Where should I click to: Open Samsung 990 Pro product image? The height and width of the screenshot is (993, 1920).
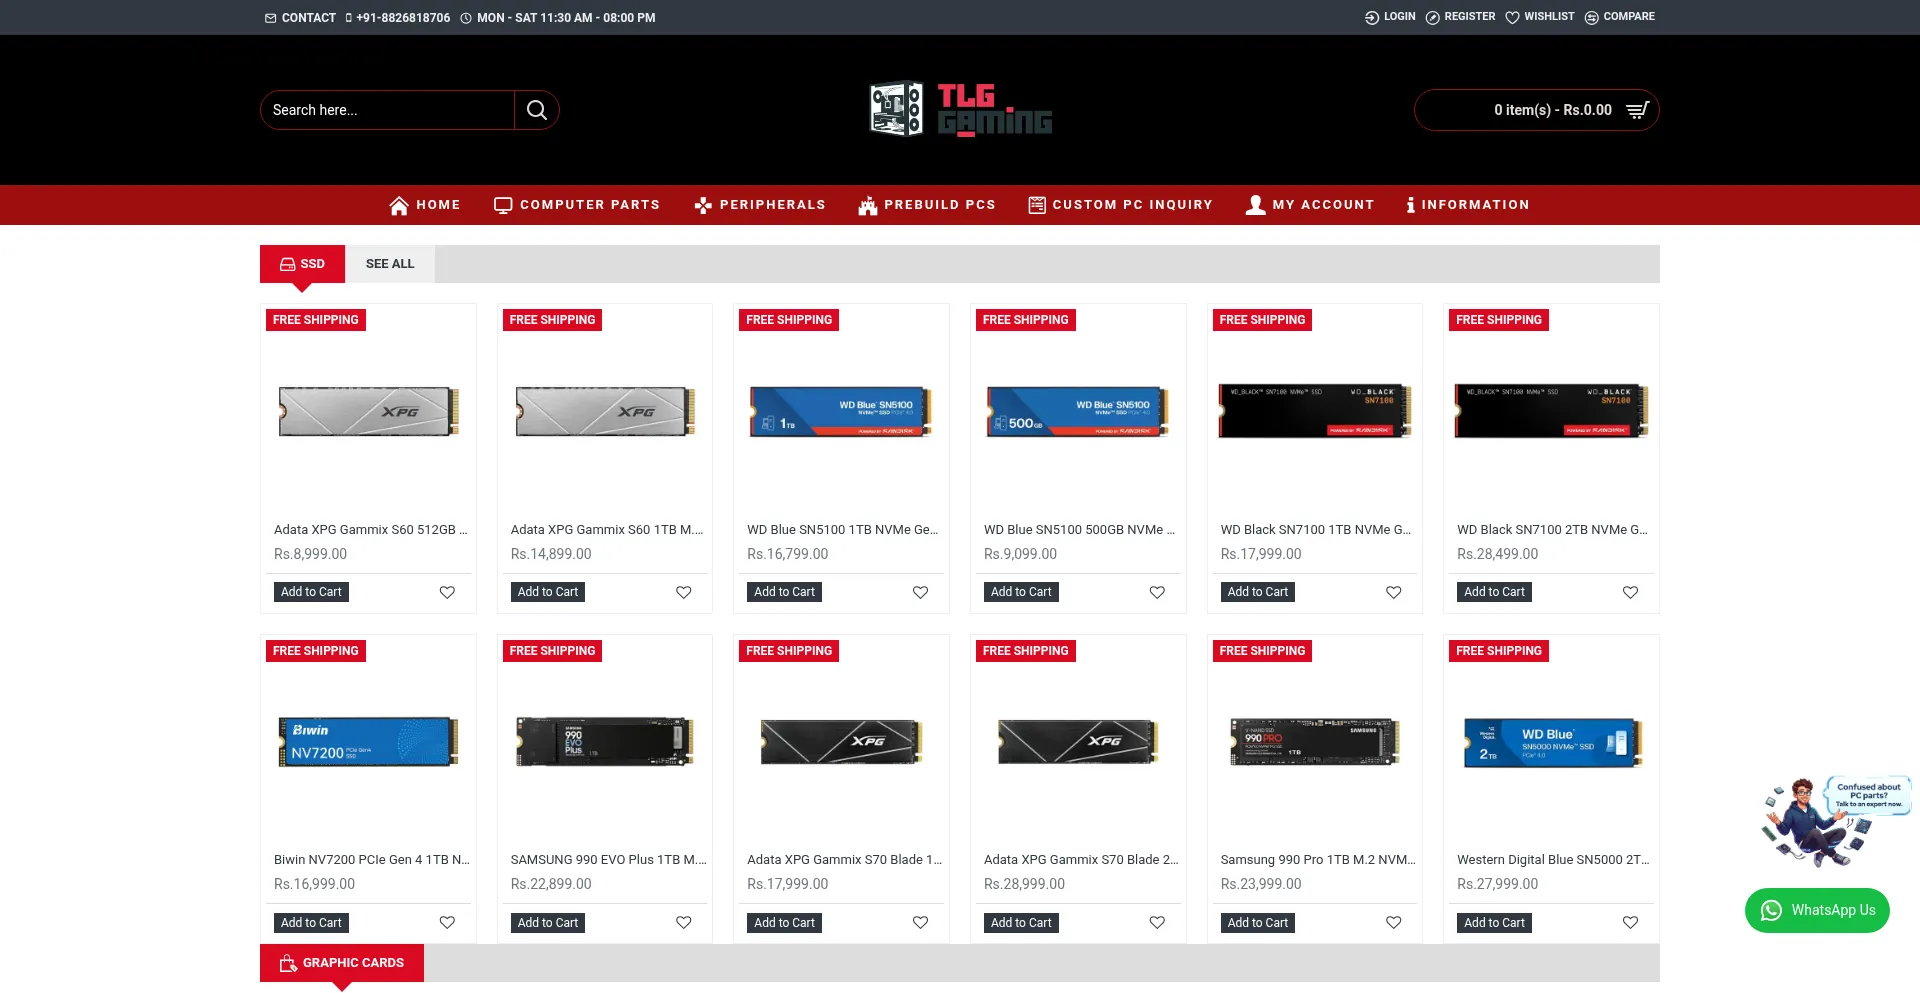pos(1315,741)
